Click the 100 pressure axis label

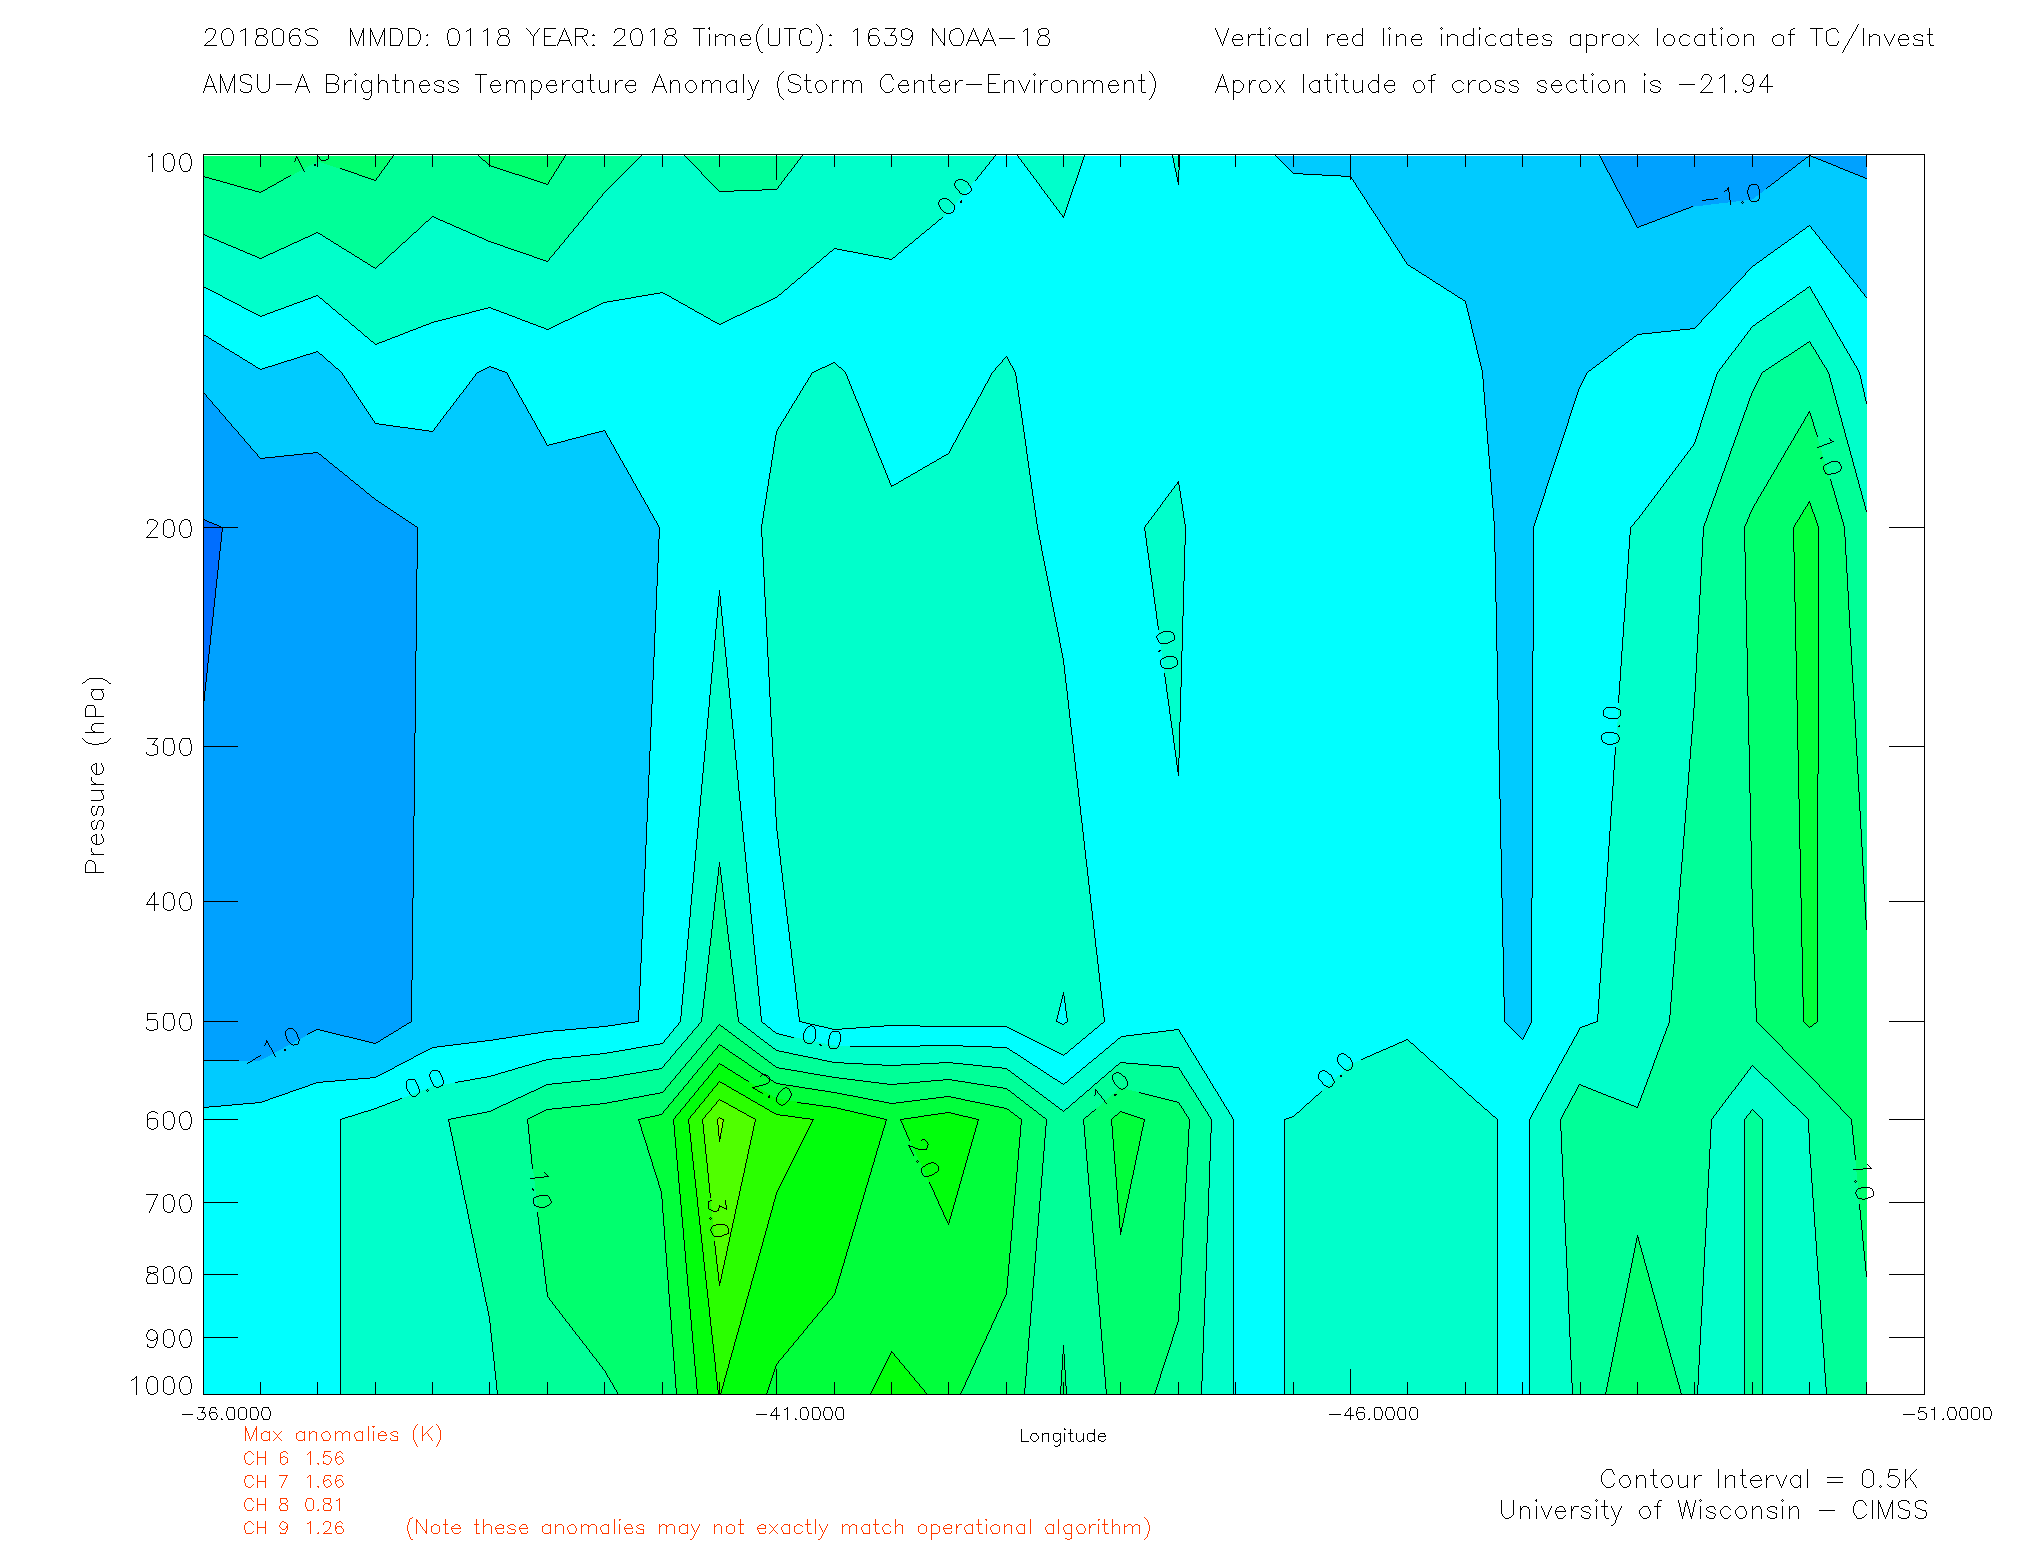[x=168, y=163]
